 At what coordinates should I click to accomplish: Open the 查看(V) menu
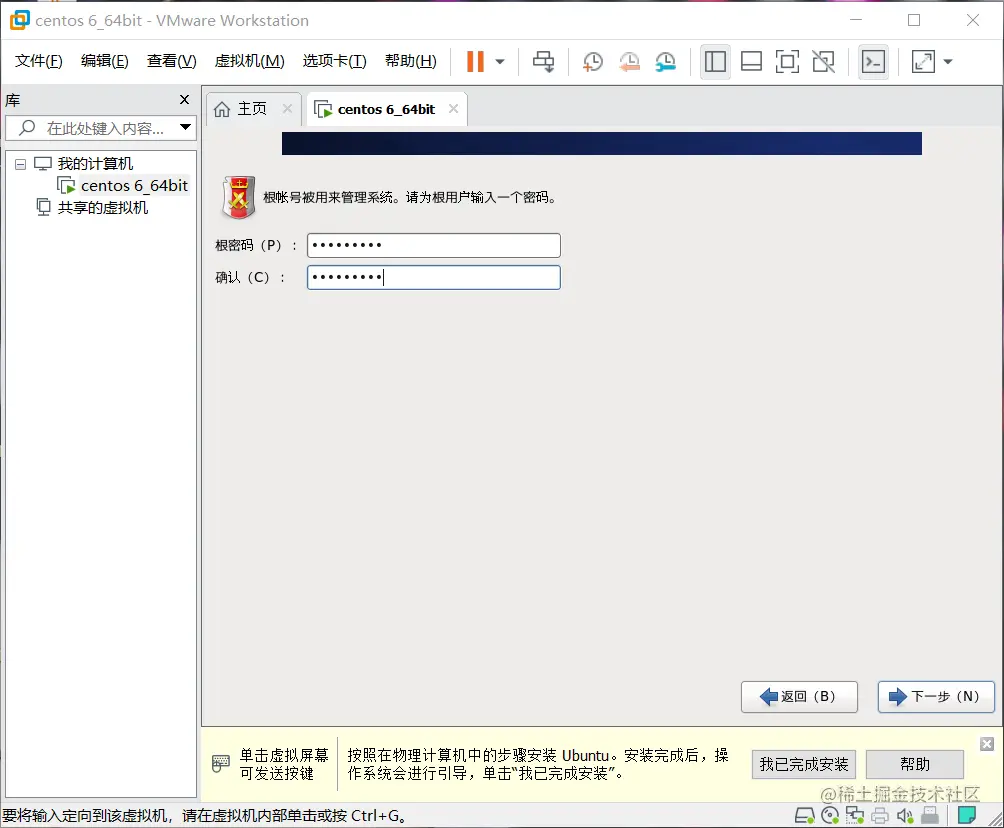click(171, 61)
